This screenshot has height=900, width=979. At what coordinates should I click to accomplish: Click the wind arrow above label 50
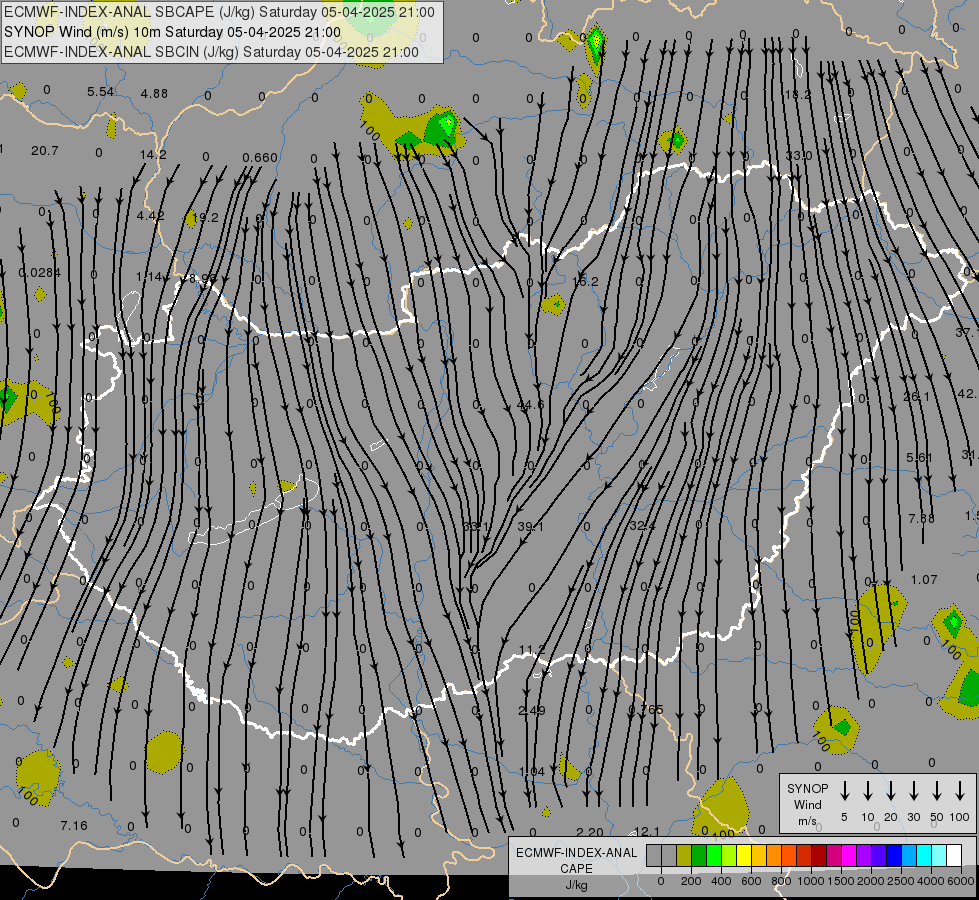(x=937, y=791)
